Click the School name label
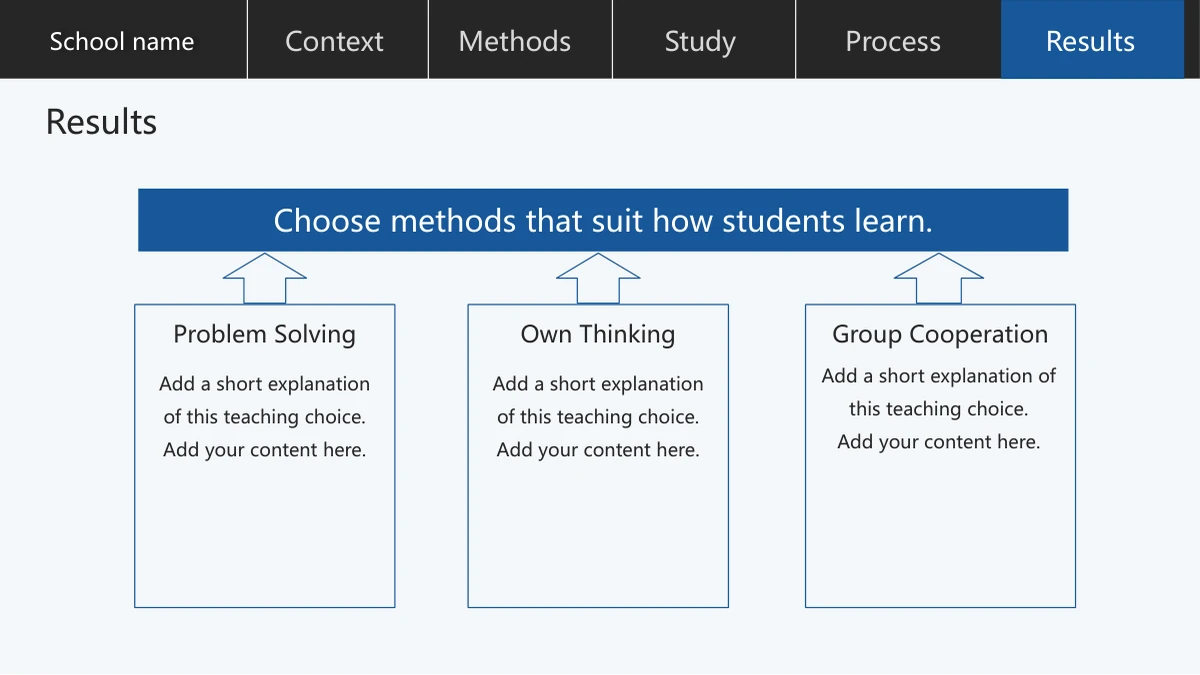Image resolution: width=1200 pixels, height=675 pixels. tap(122, 41)
